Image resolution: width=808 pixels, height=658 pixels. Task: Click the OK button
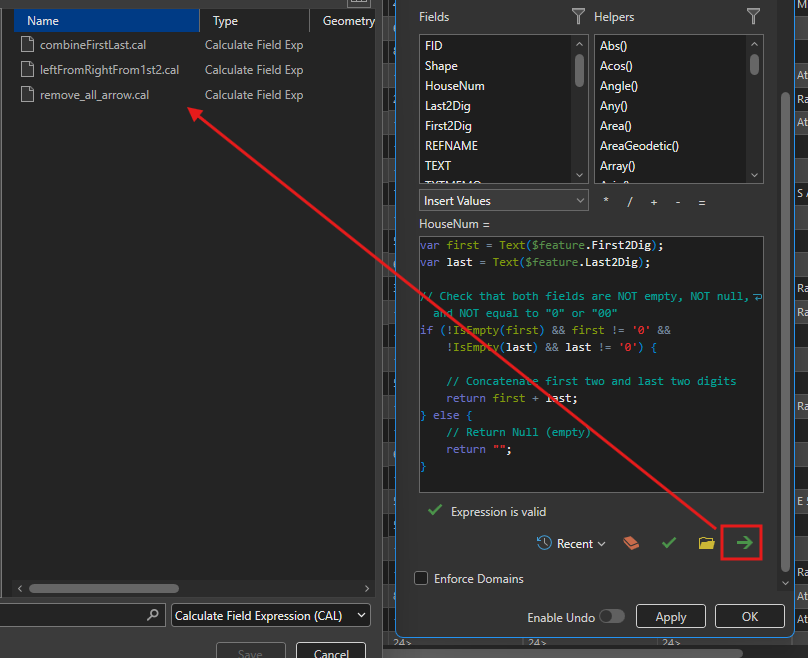[x=750, y=616]
